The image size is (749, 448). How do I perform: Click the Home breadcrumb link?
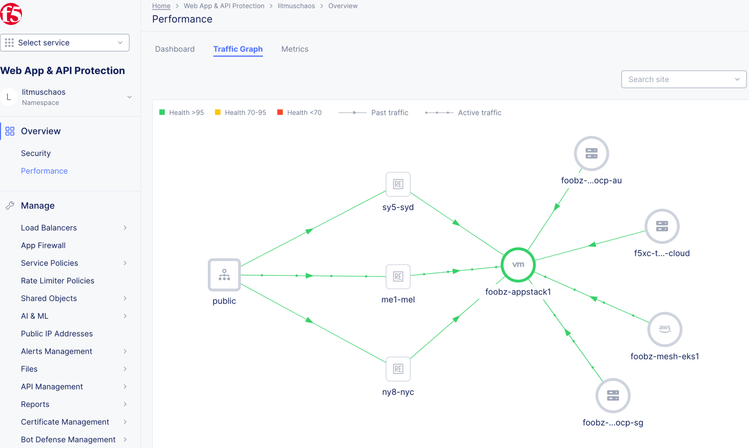(x=161, y=6)
